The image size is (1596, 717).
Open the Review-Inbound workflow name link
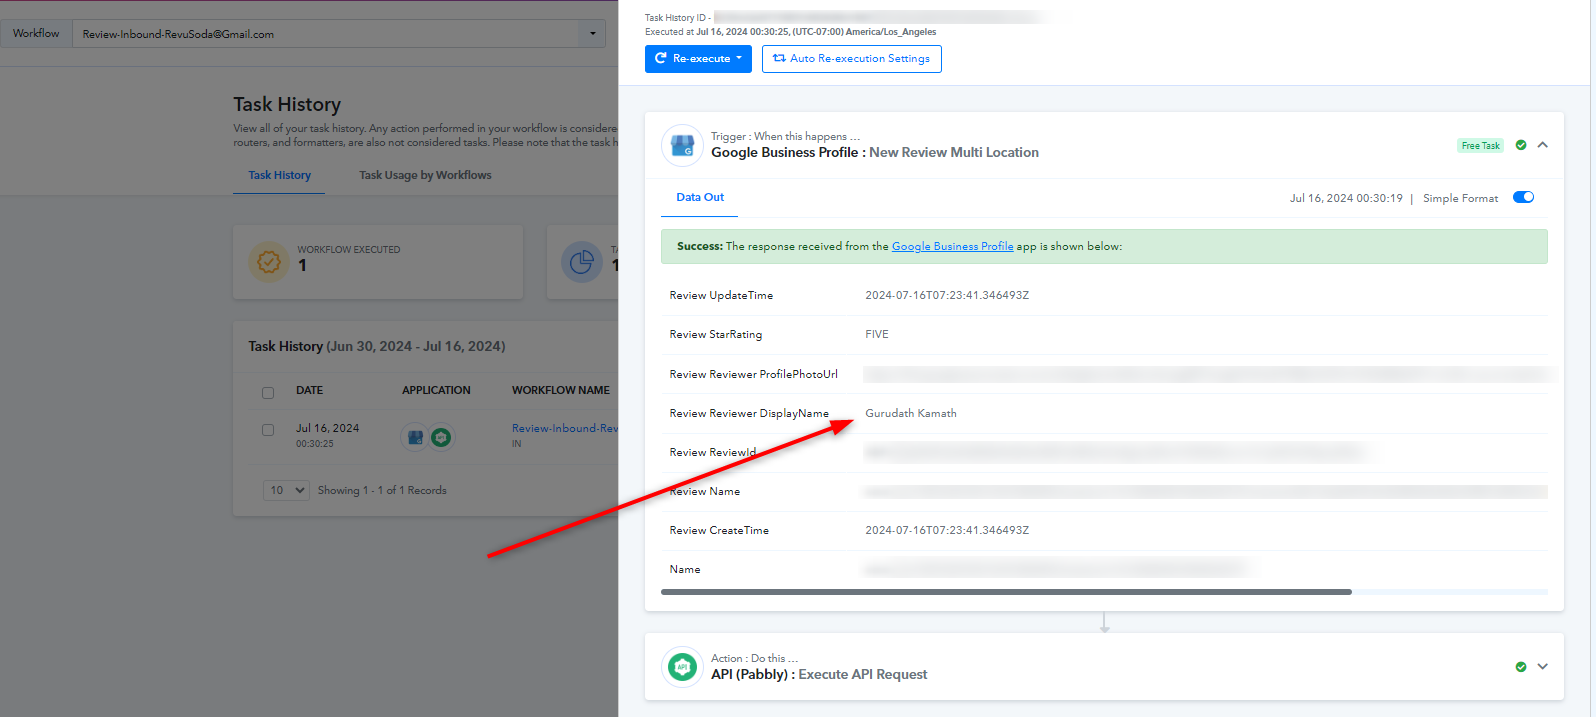[x=565, y=428]
